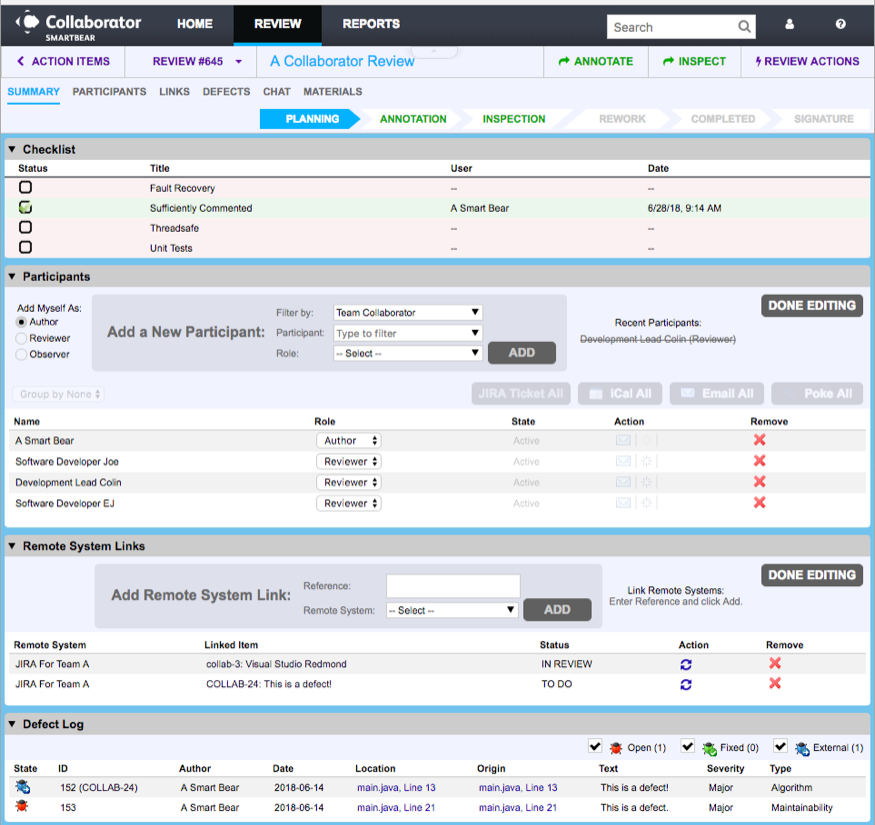Click Done Editing in Participants section

[812, 306]
